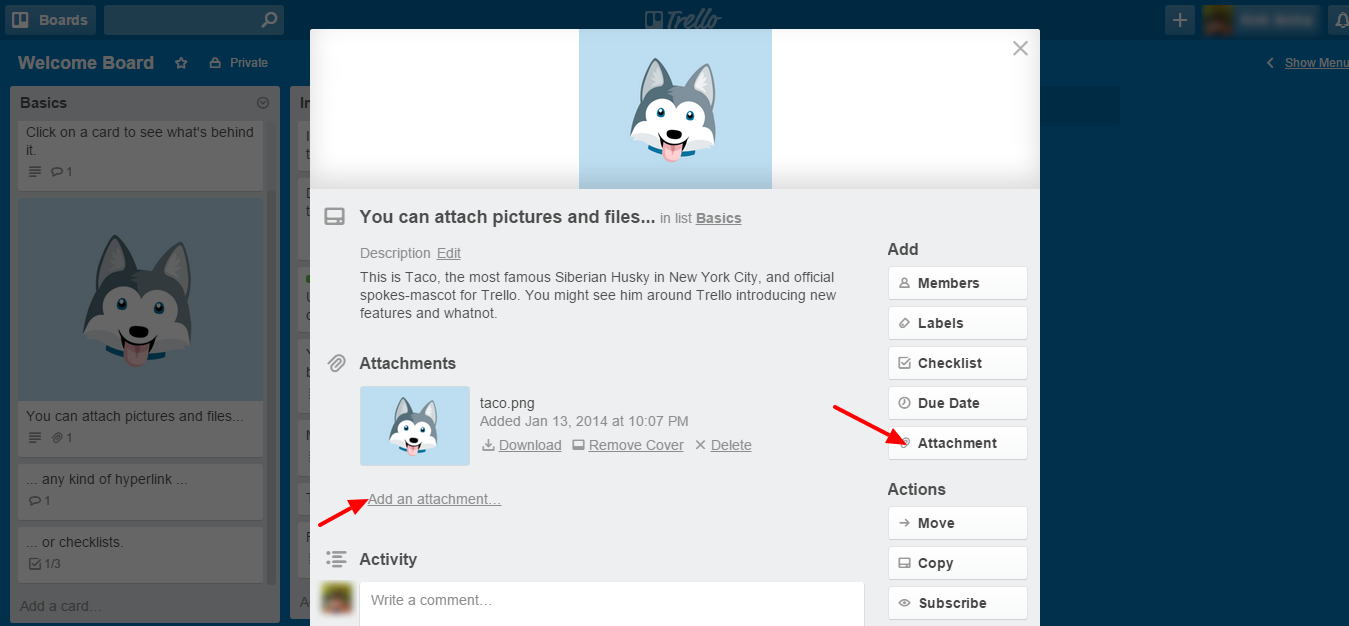The image size is (1349, 626).
Task: Close the card detail dialog
Action: [x=1020, y=48]
